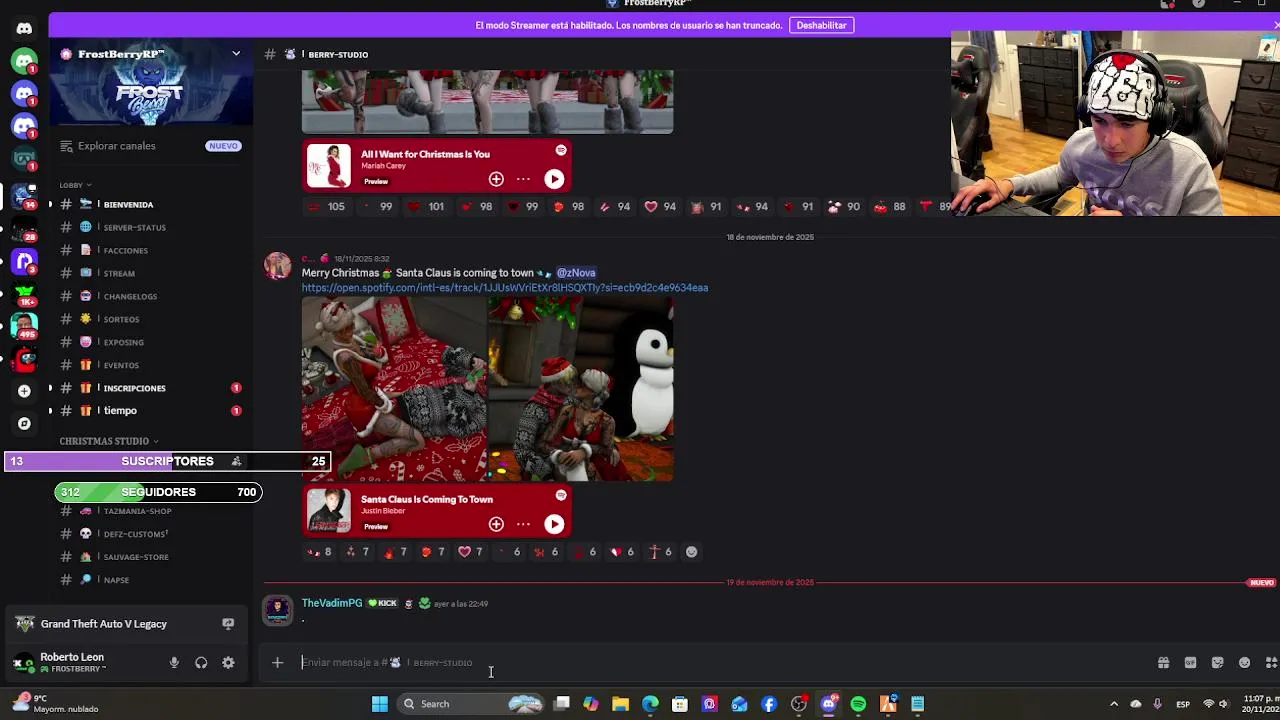
Task: Expand the BIENVENIDA channel thread arrow
Action: [50, 204]
